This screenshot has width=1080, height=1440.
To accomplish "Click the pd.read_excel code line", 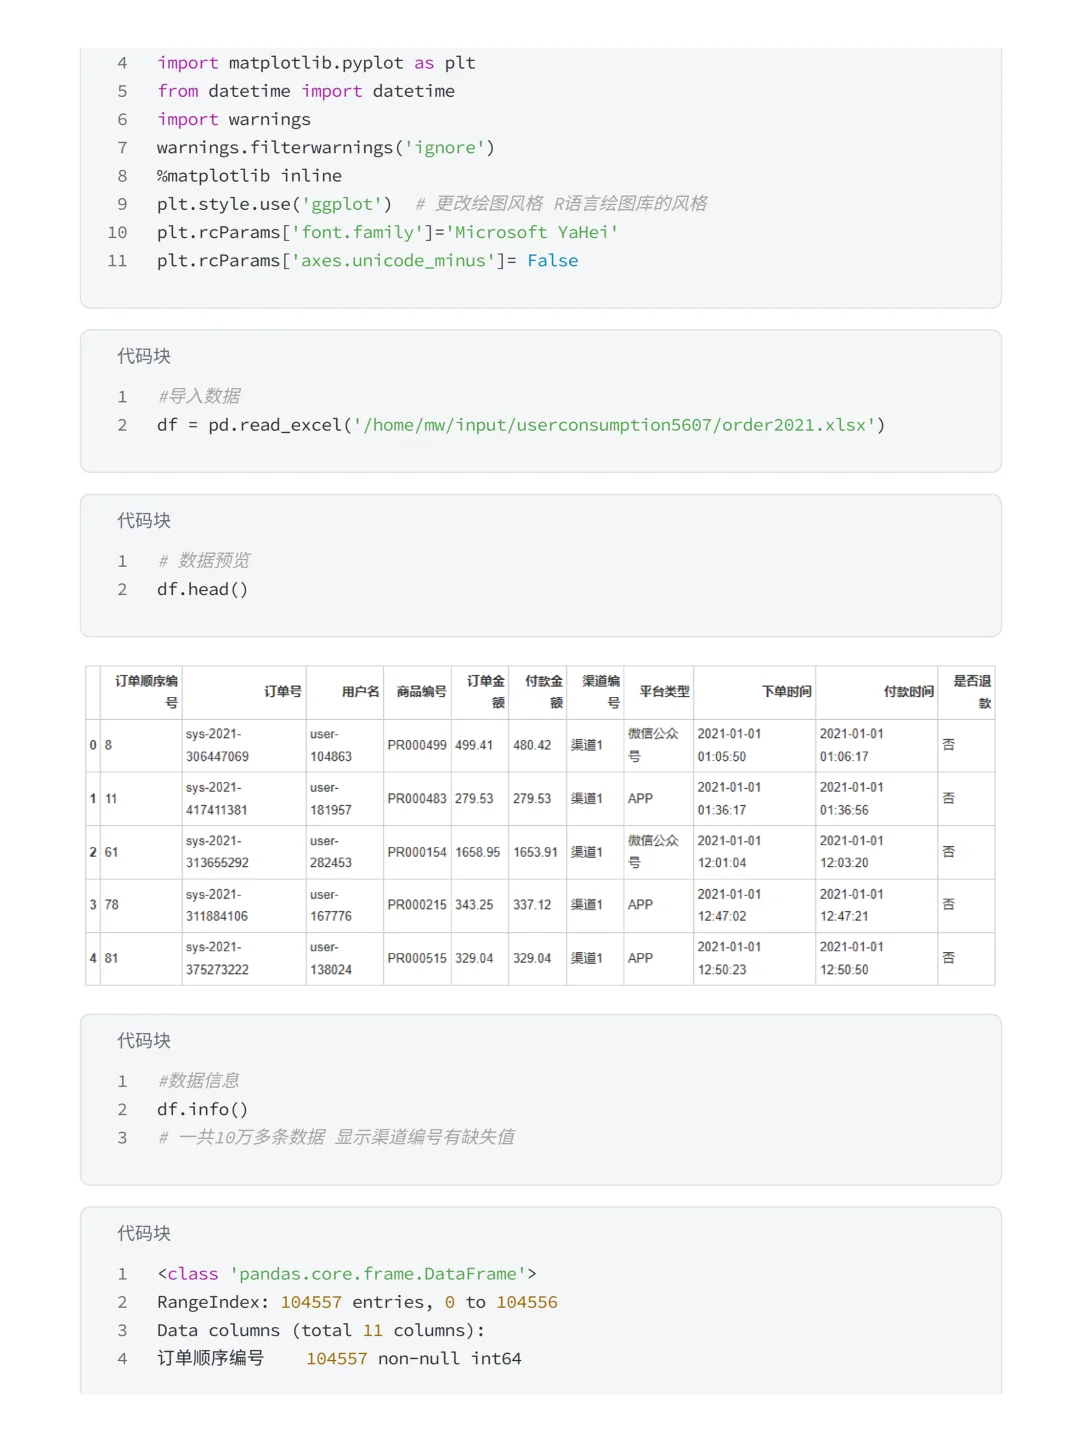I will (x=521, y=425).
